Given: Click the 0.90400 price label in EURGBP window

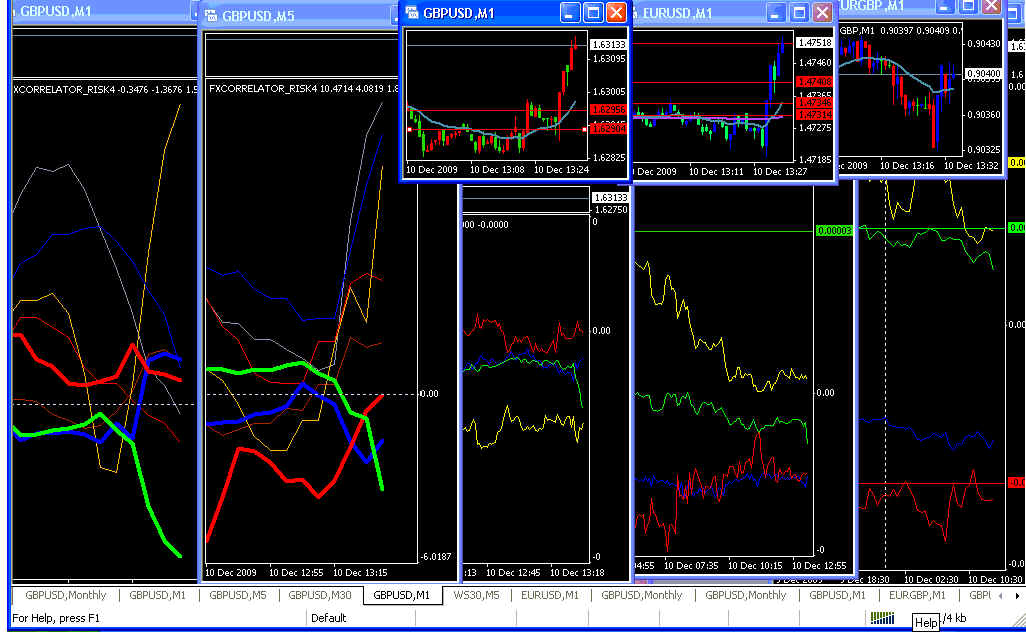Looking at the screenshot, I should click(983, 74).
